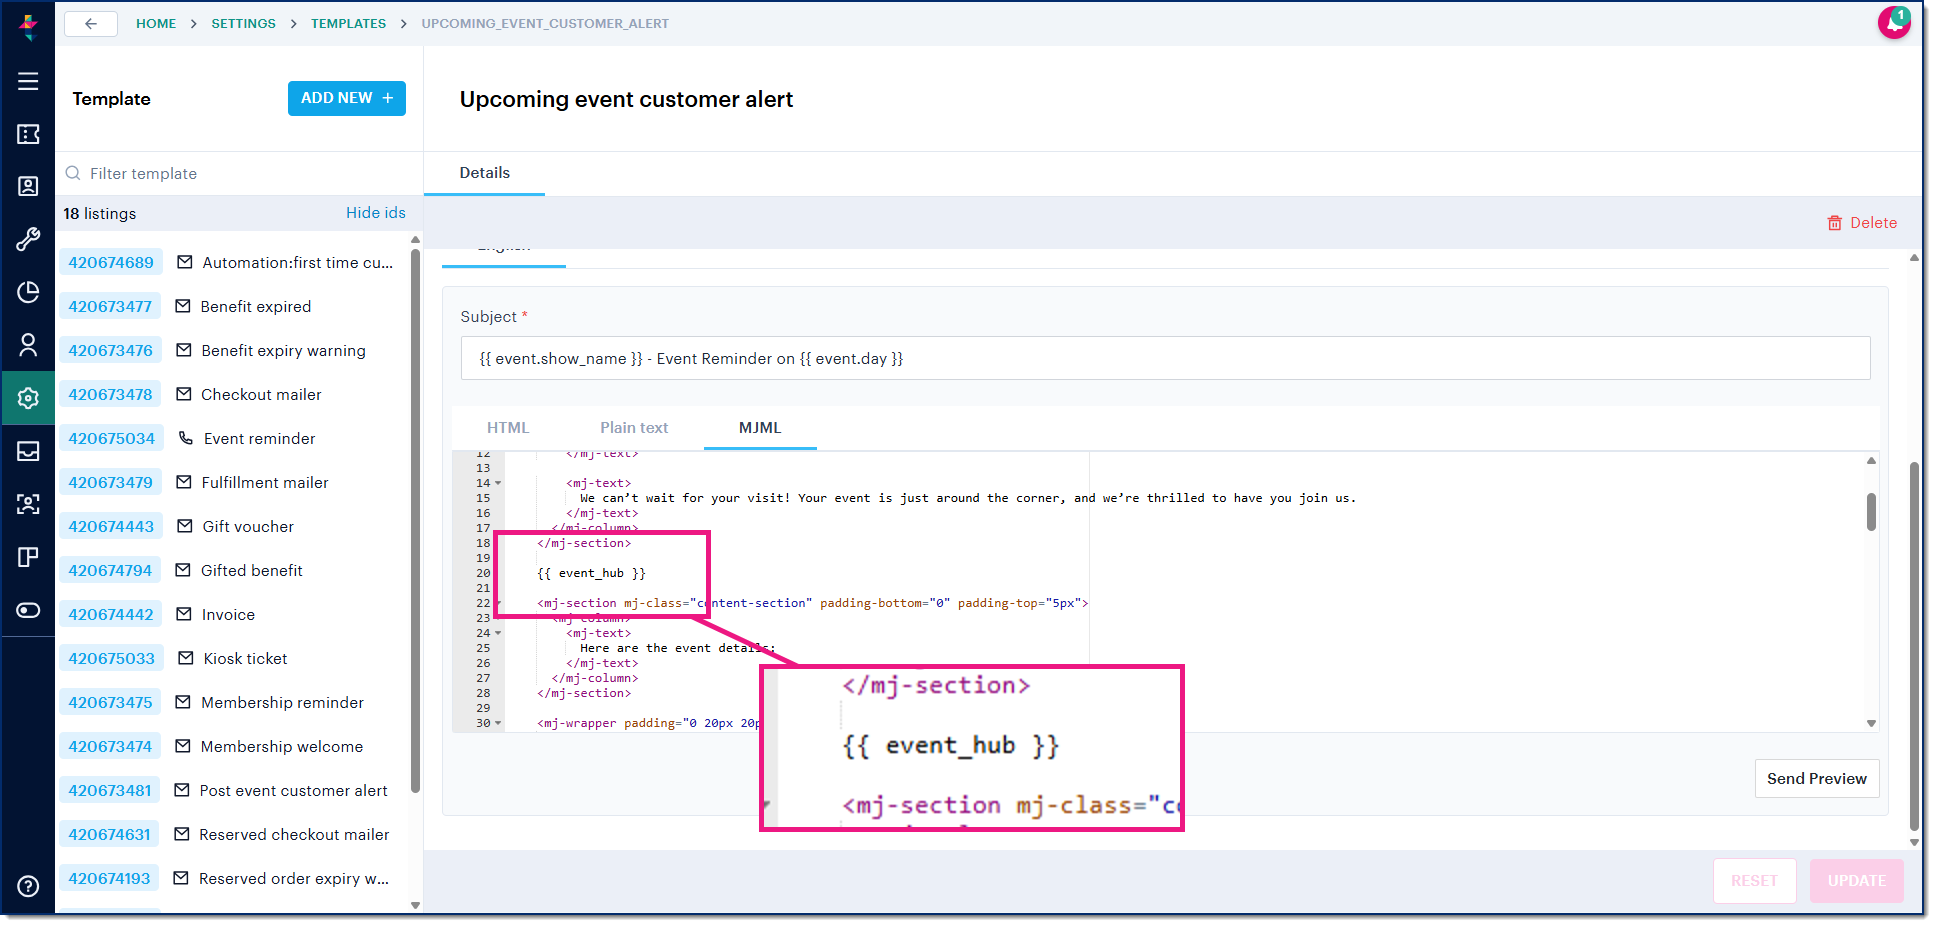Collapse code fold arrow at line 24
Image resolution: width=1934 pixels, height=925 pixels.
[498, 633]
